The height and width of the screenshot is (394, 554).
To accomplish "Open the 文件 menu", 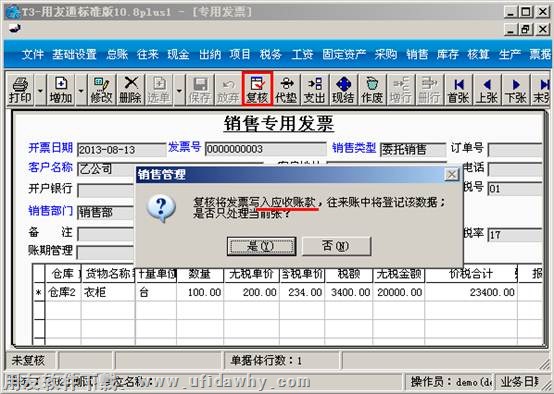I will (x=33, y=54).
